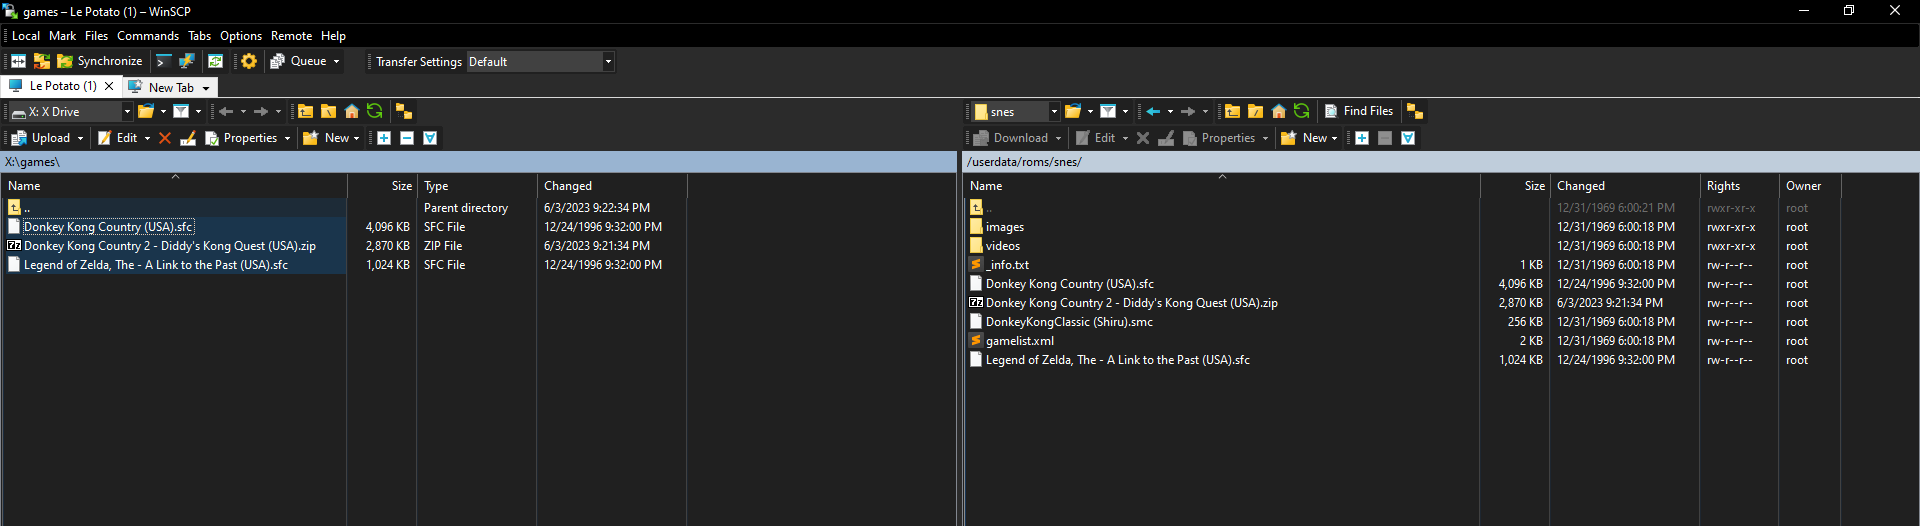The height and width of the screenshot is (526, 1920).
Task: Switch to the New Tab tab
Action: pos(171,87)
